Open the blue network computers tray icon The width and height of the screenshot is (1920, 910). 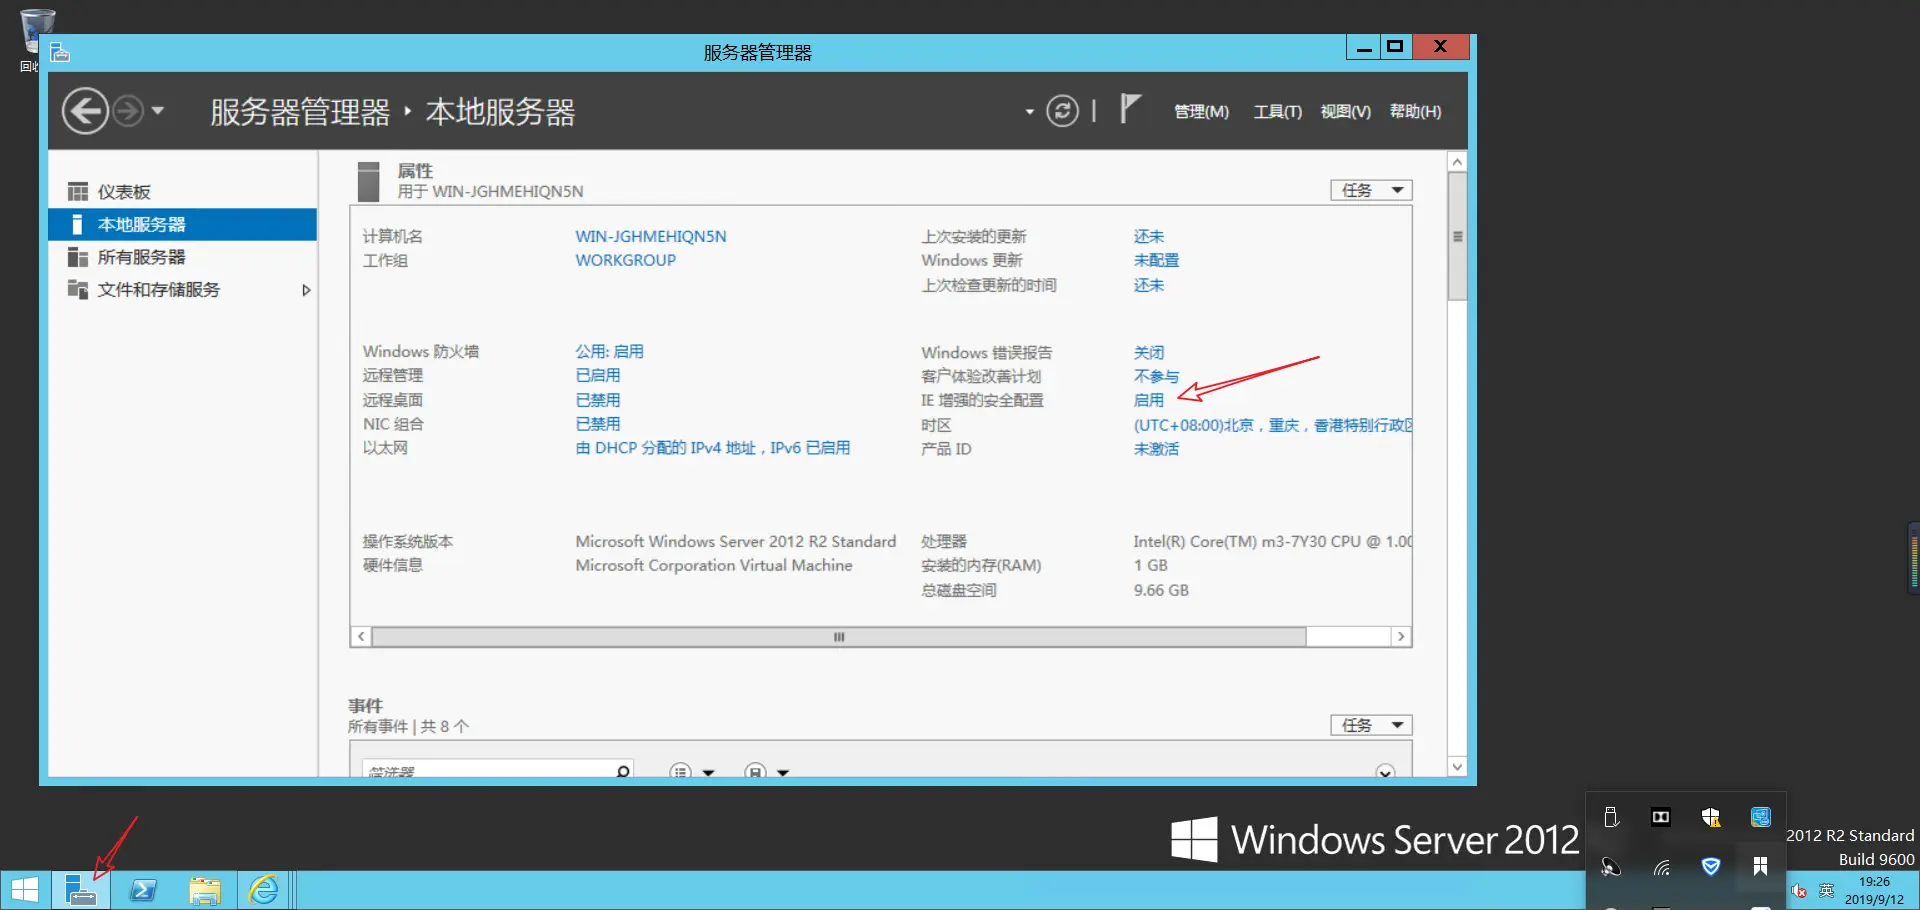click(x=1761, y=817)
